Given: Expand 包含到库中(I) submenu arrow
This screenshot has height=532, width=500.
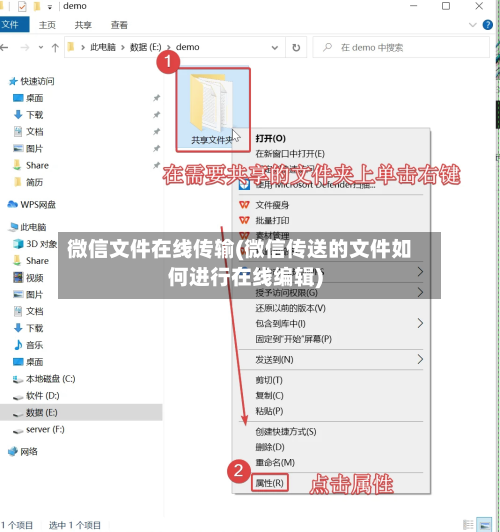Looking at the screenshot, I should (x=420, y=323).
